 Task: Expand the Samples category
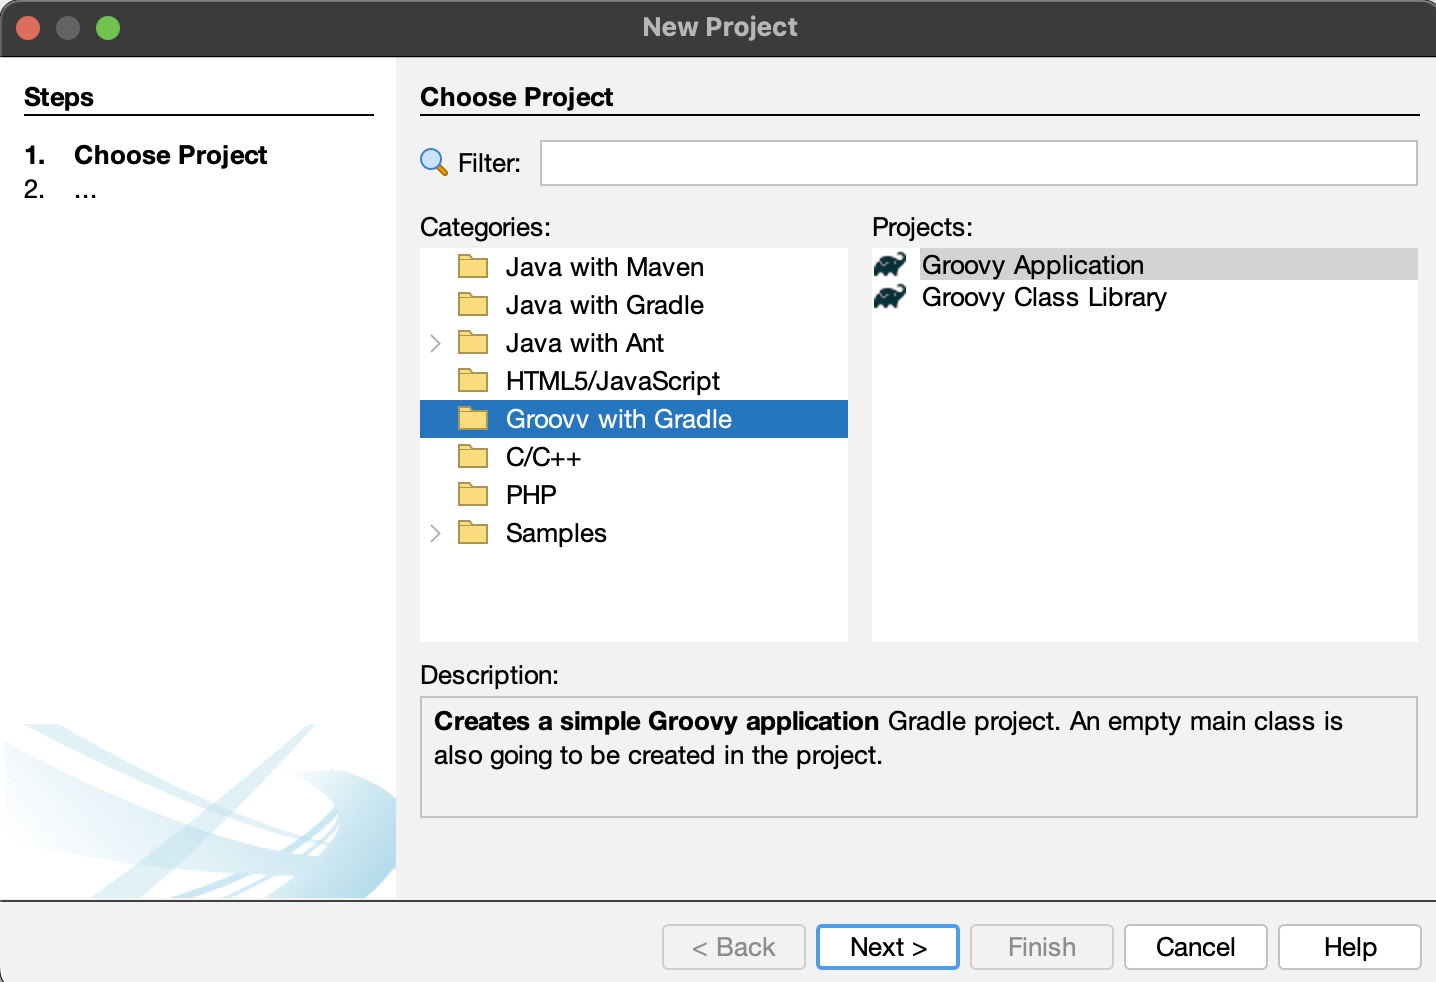click(435, 533)
